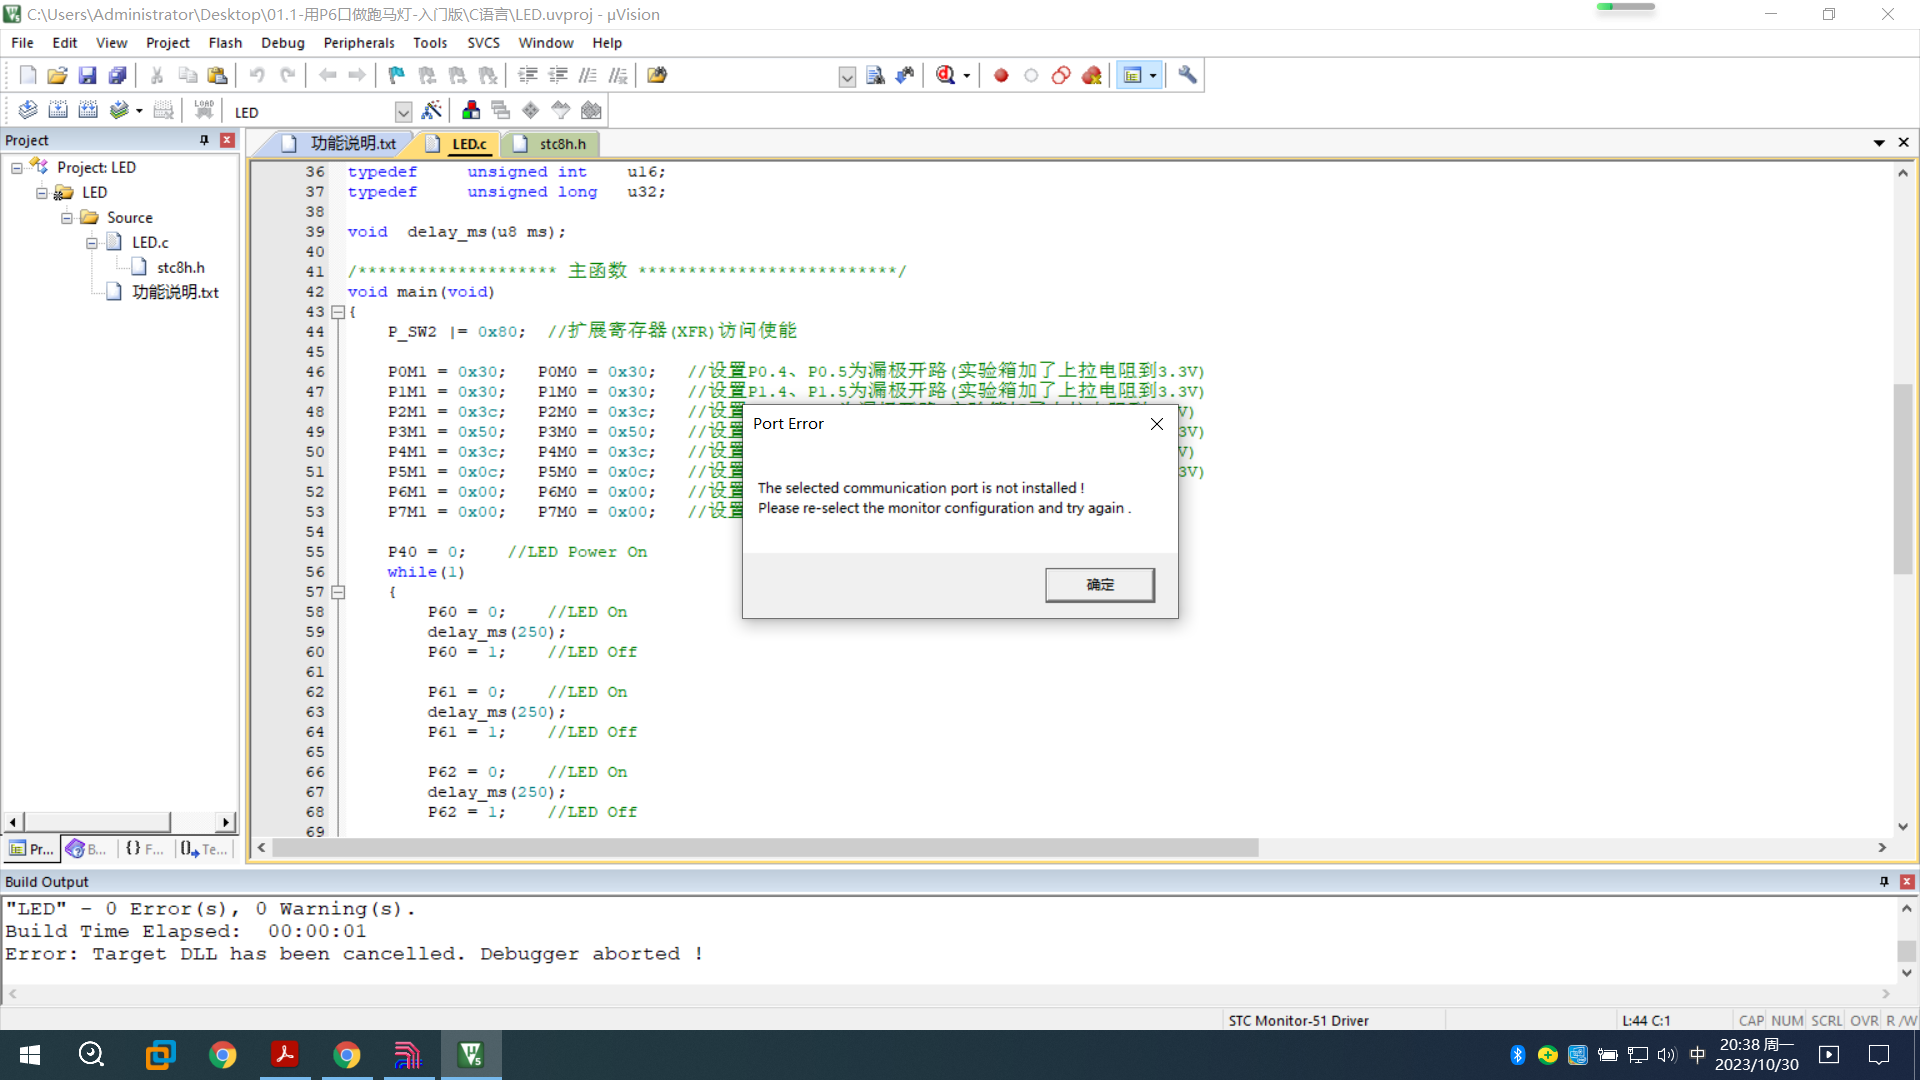Click Bluetooth icon in system tray
The height and width of the screenshot is (1080, 1920).
tap(1517, 1055)
